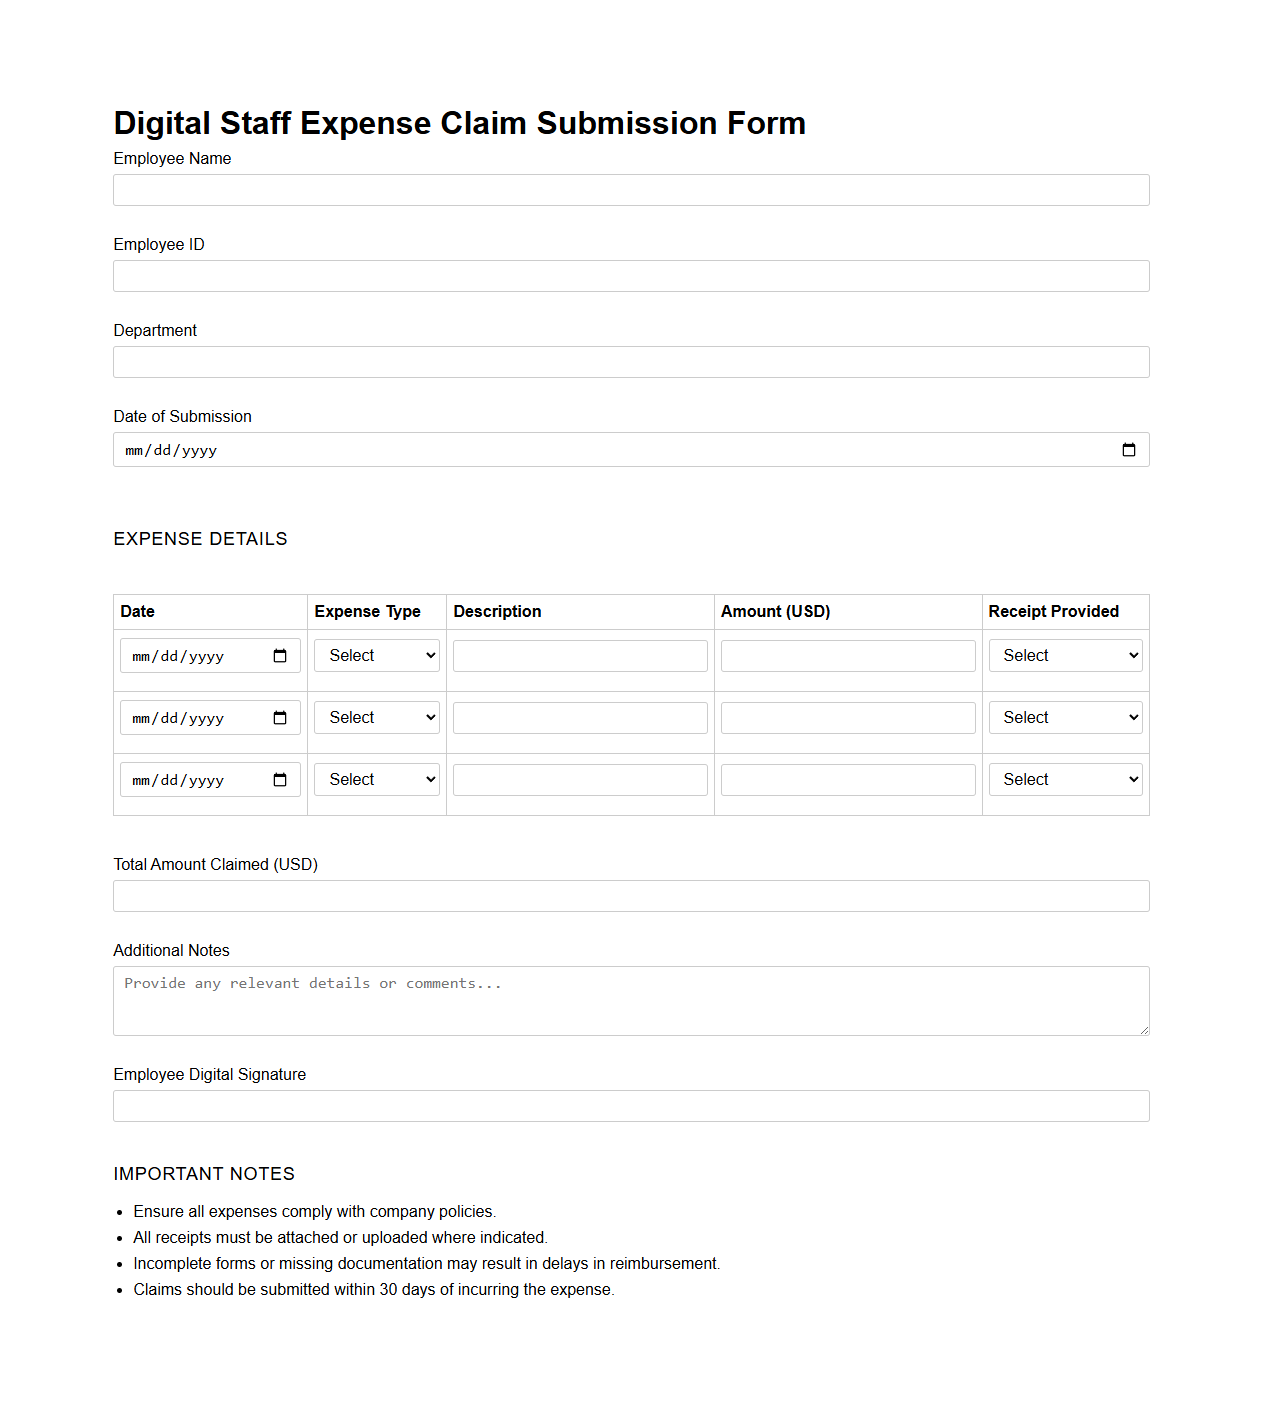
Task: Click Description field in third expense row
Action: pos(580,780)
